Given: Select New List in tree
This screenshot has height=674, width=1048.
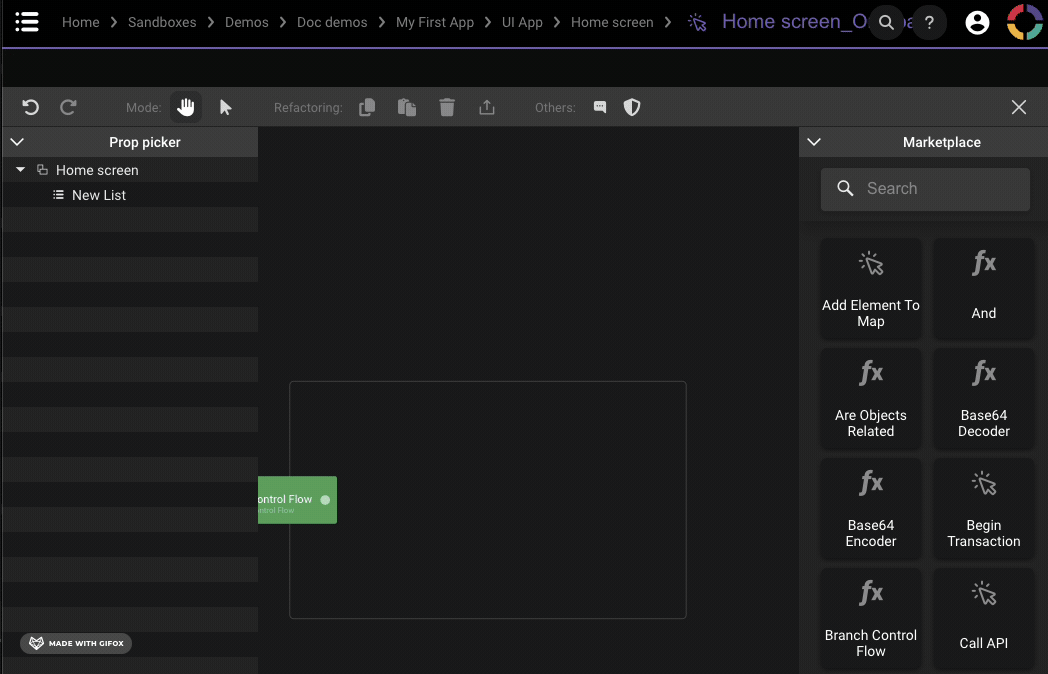Looking at the screenshot, I should click(x=98, y=195).
